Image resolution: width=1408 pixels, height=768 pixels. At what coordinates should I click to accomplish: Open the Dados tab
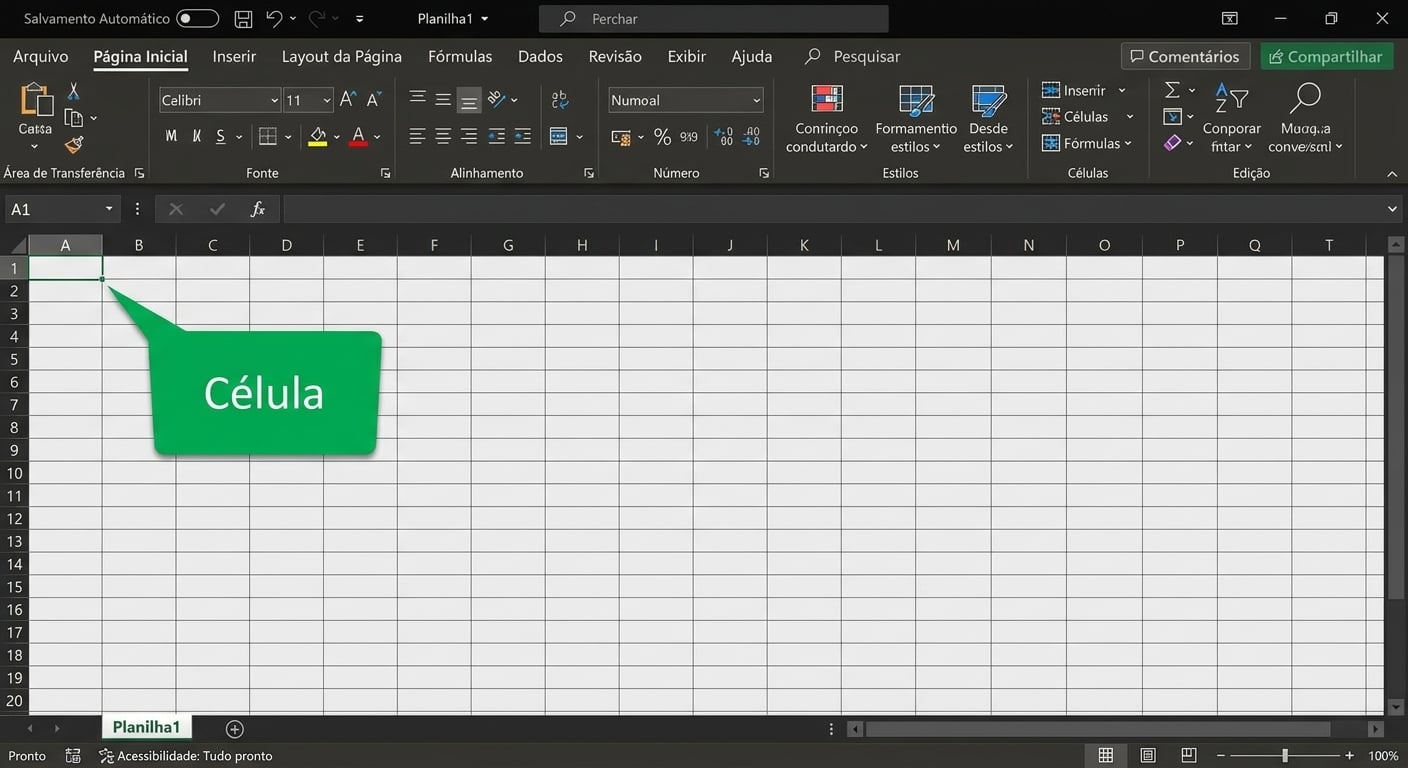click(540, 57)
